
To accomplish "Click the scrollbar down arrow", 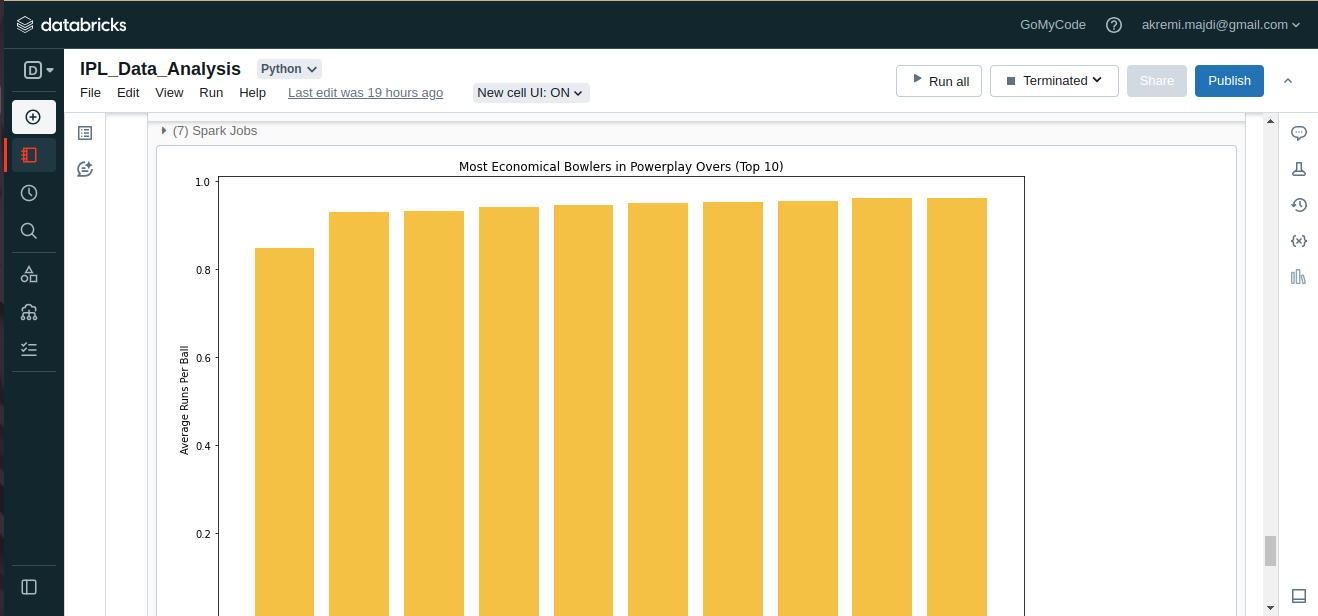I will (x=1270, y=607).
